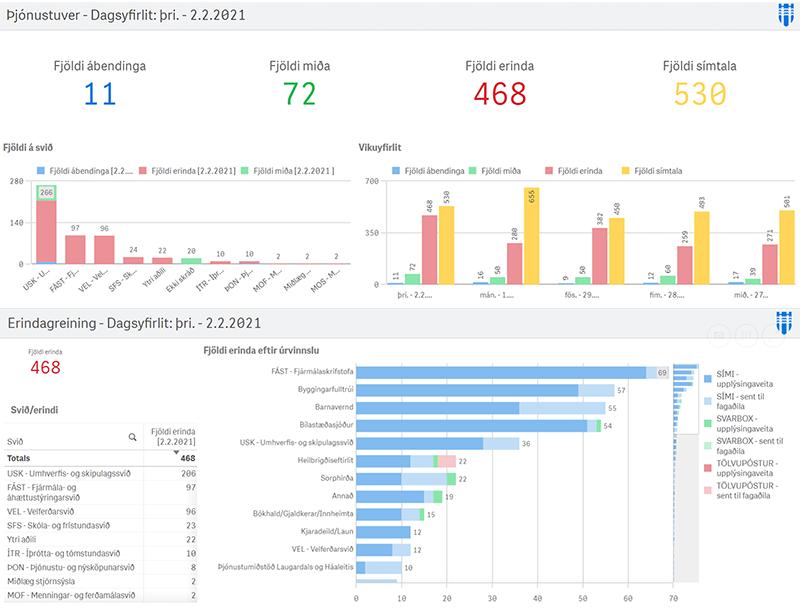800x610 pixels.
Task: Select FÁST - Fjármála- og áhættustýringarsvið table row
Action: [101, 492]
